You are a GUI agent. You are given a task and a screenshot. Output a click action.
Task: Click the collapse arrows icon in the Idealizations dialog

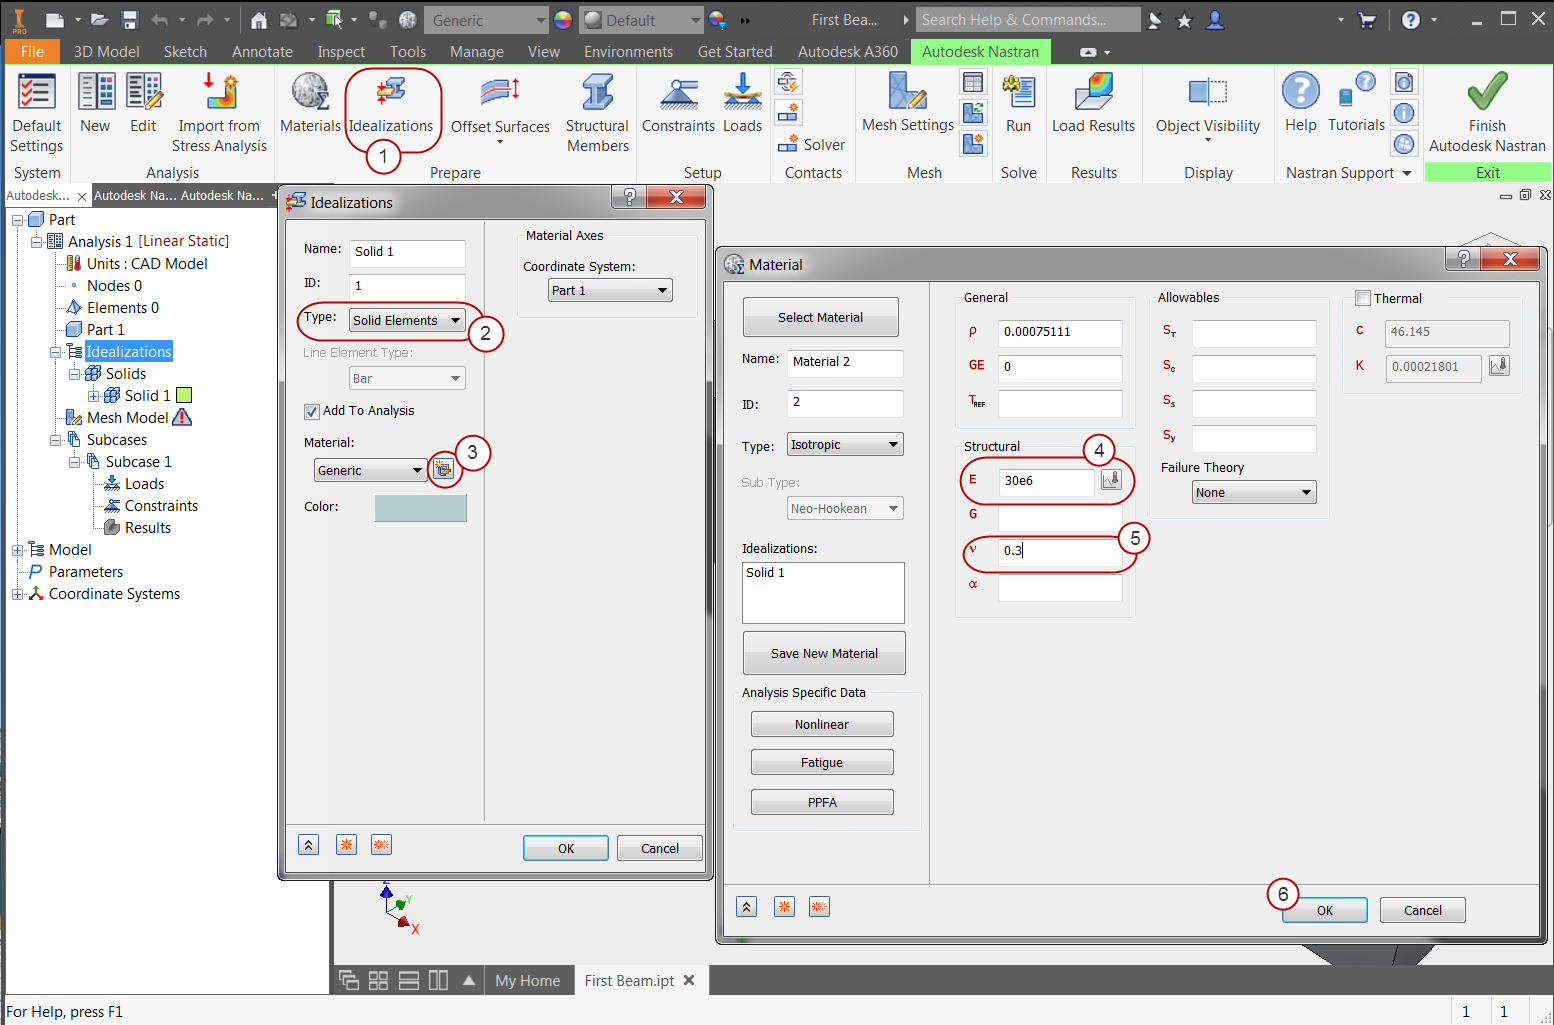309,845
